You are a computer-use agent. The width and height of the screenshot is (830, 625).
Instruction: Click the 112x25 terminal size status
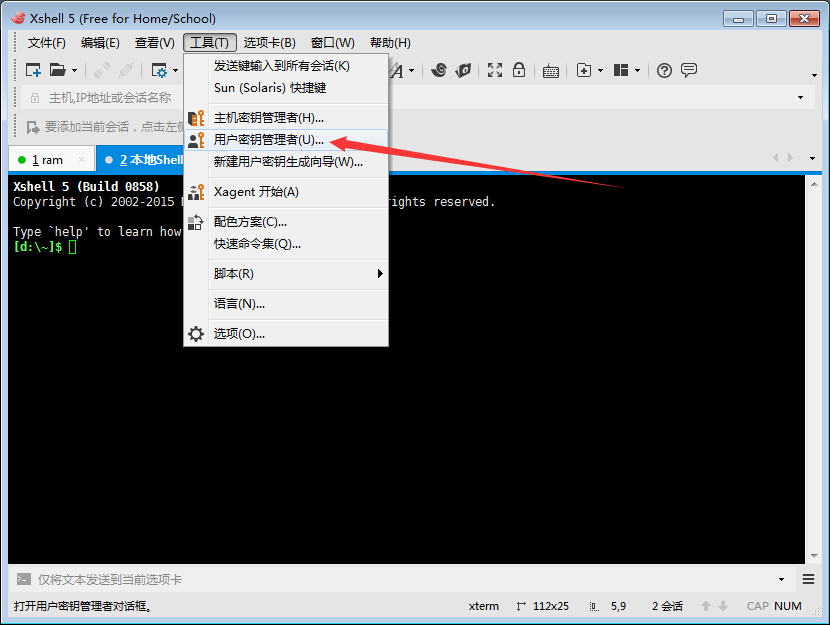[x=551, y=606]
